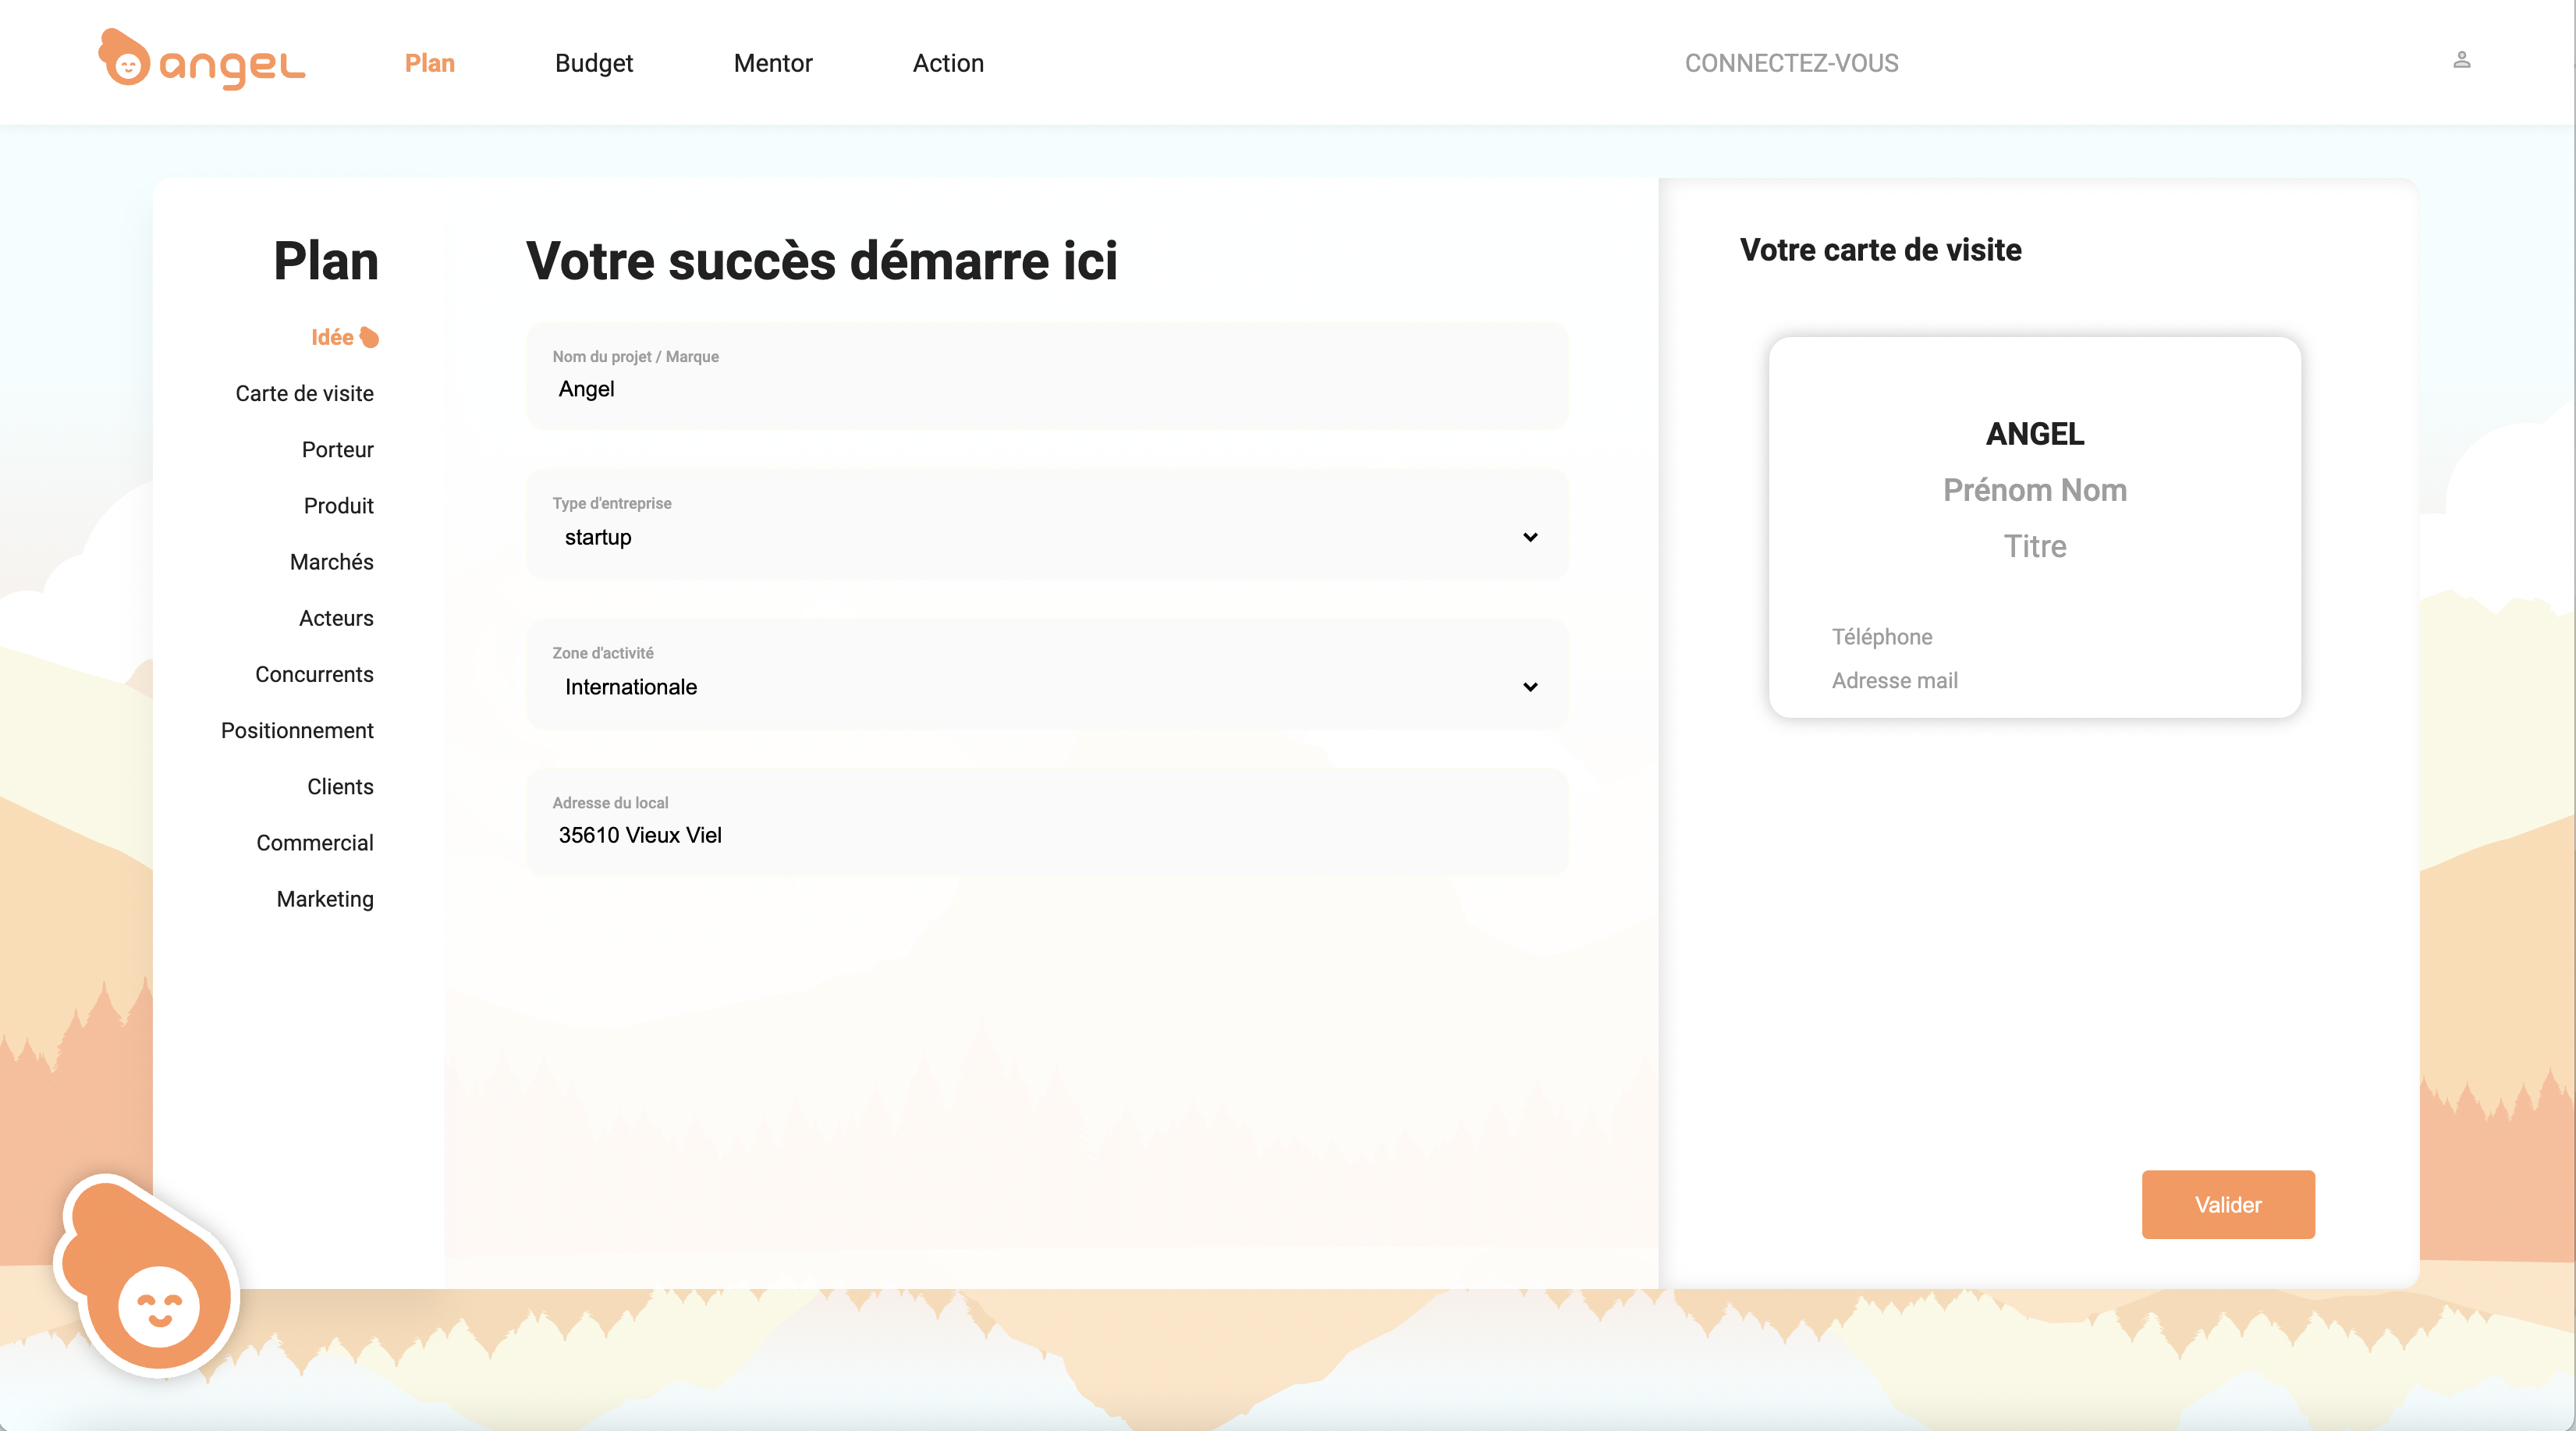This screenshot has height=1431, width=2576.
Task: Open the Zone d'activité dropdown
Action: [1047, 674]
